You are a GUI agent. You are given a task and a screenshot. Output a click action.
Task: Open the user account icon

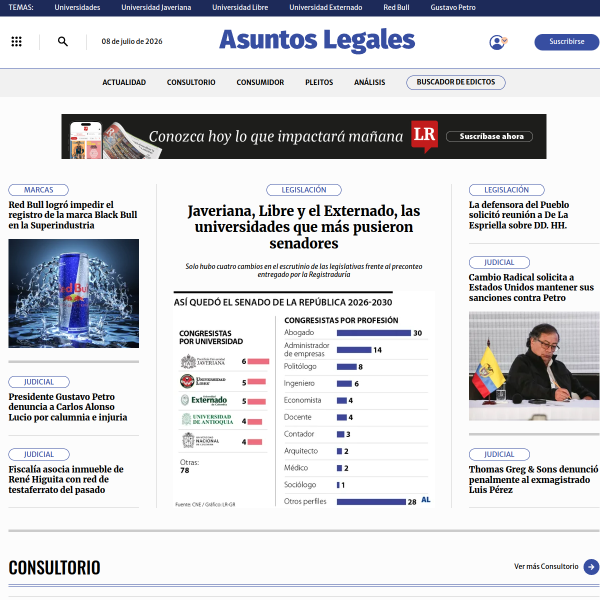(x=498, y=42)
